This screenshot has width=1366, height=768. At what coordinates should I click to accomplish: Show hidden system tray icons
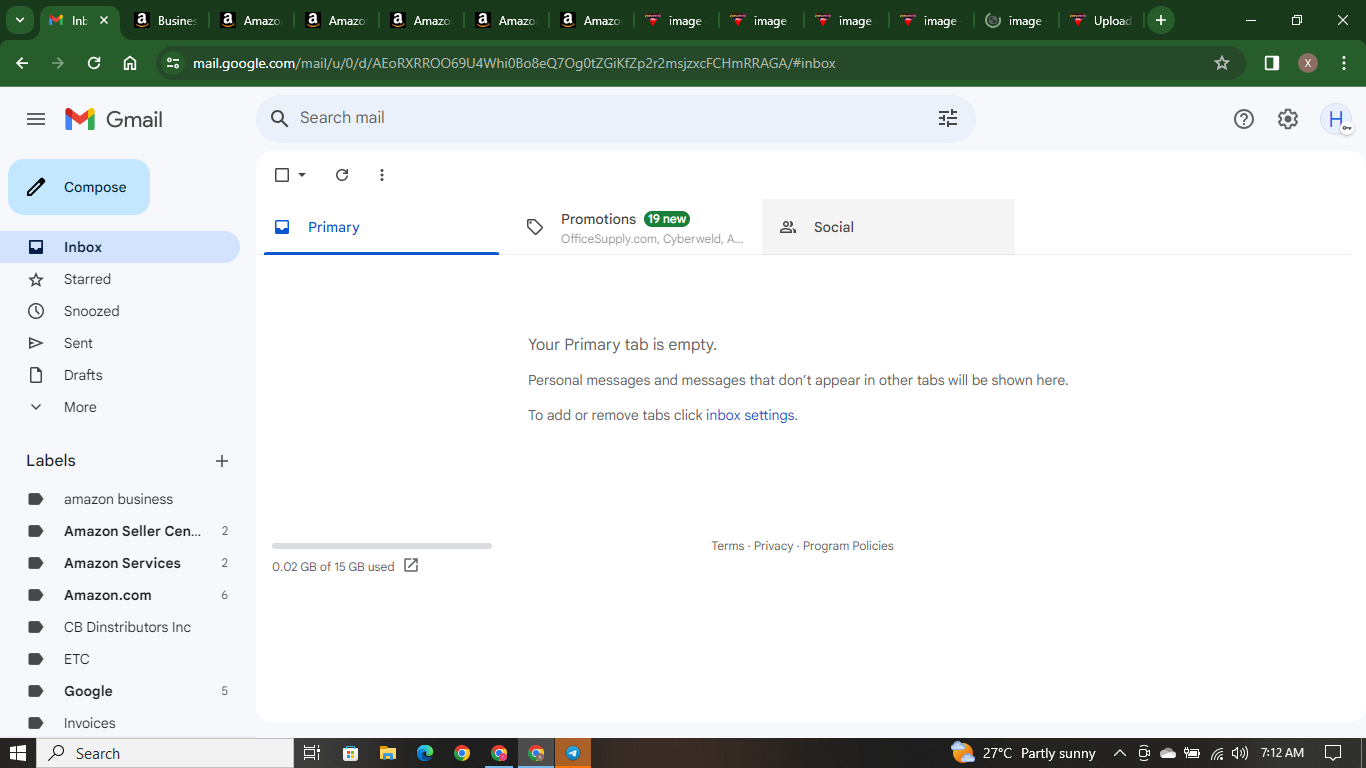(x=1119, y=753)
